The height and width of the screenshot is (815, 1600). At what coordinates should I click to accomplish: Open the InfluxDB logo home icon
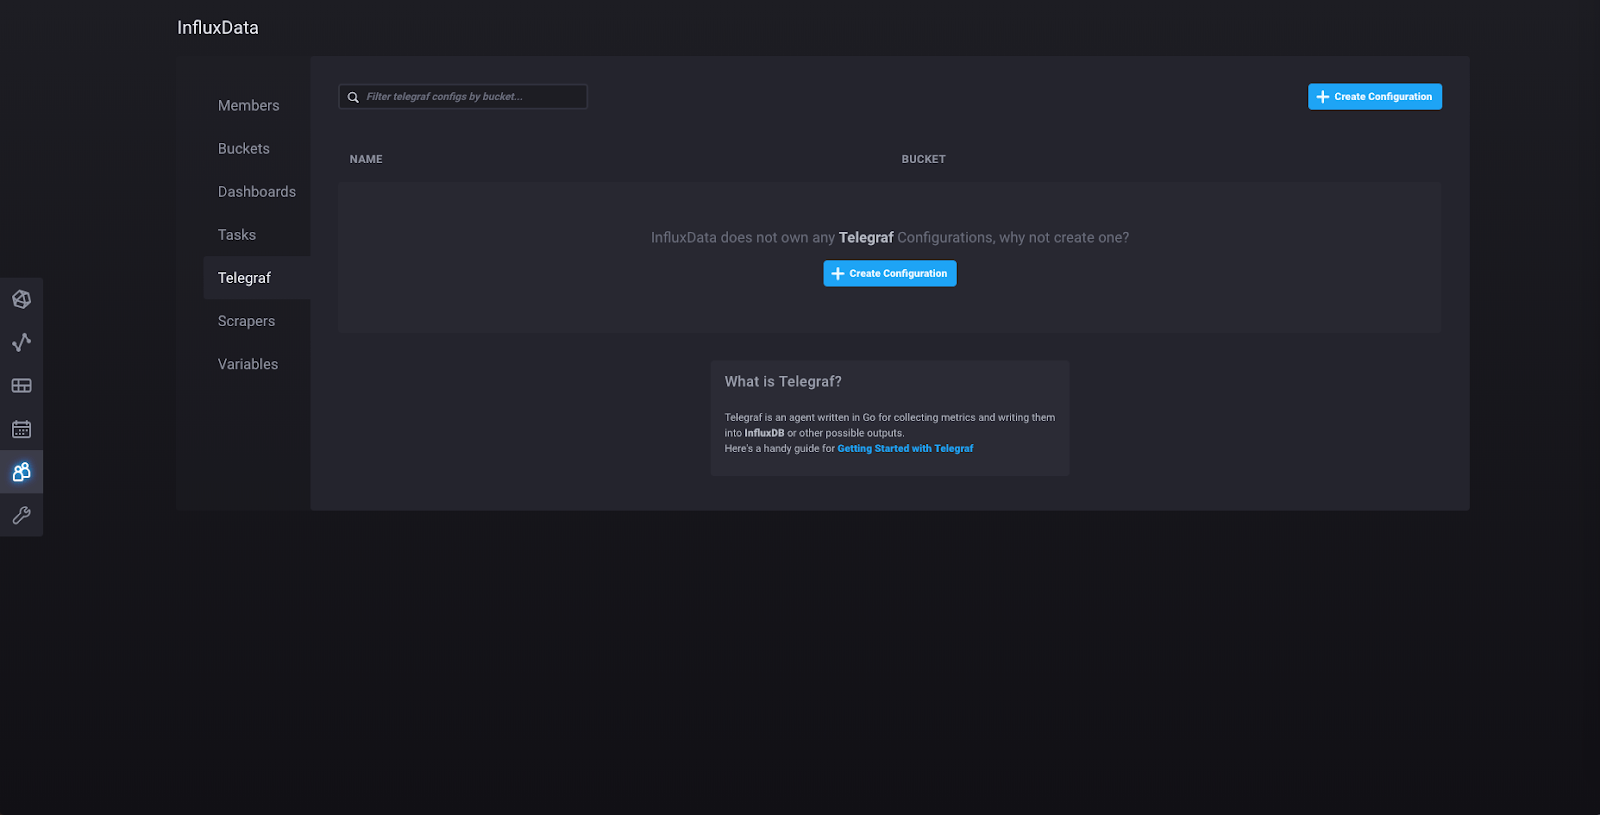click(21, 299)
